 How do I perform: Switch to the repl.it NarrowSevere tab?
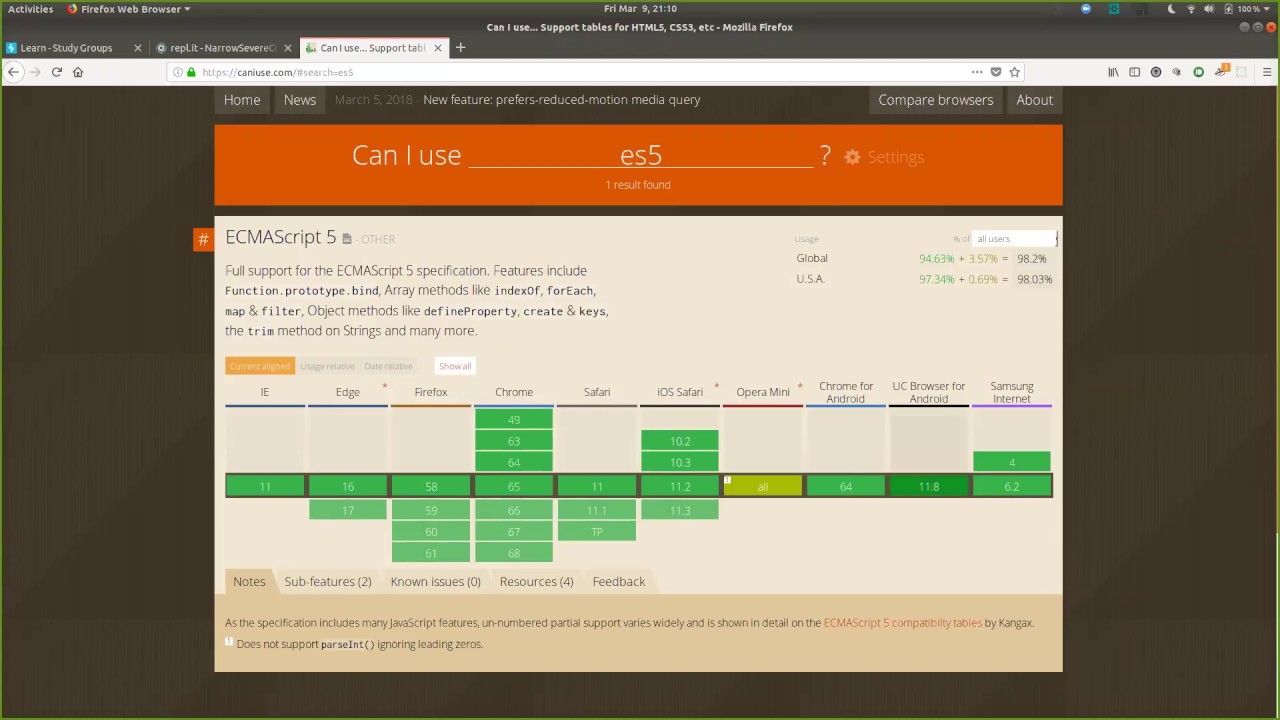tap(222, 47)
